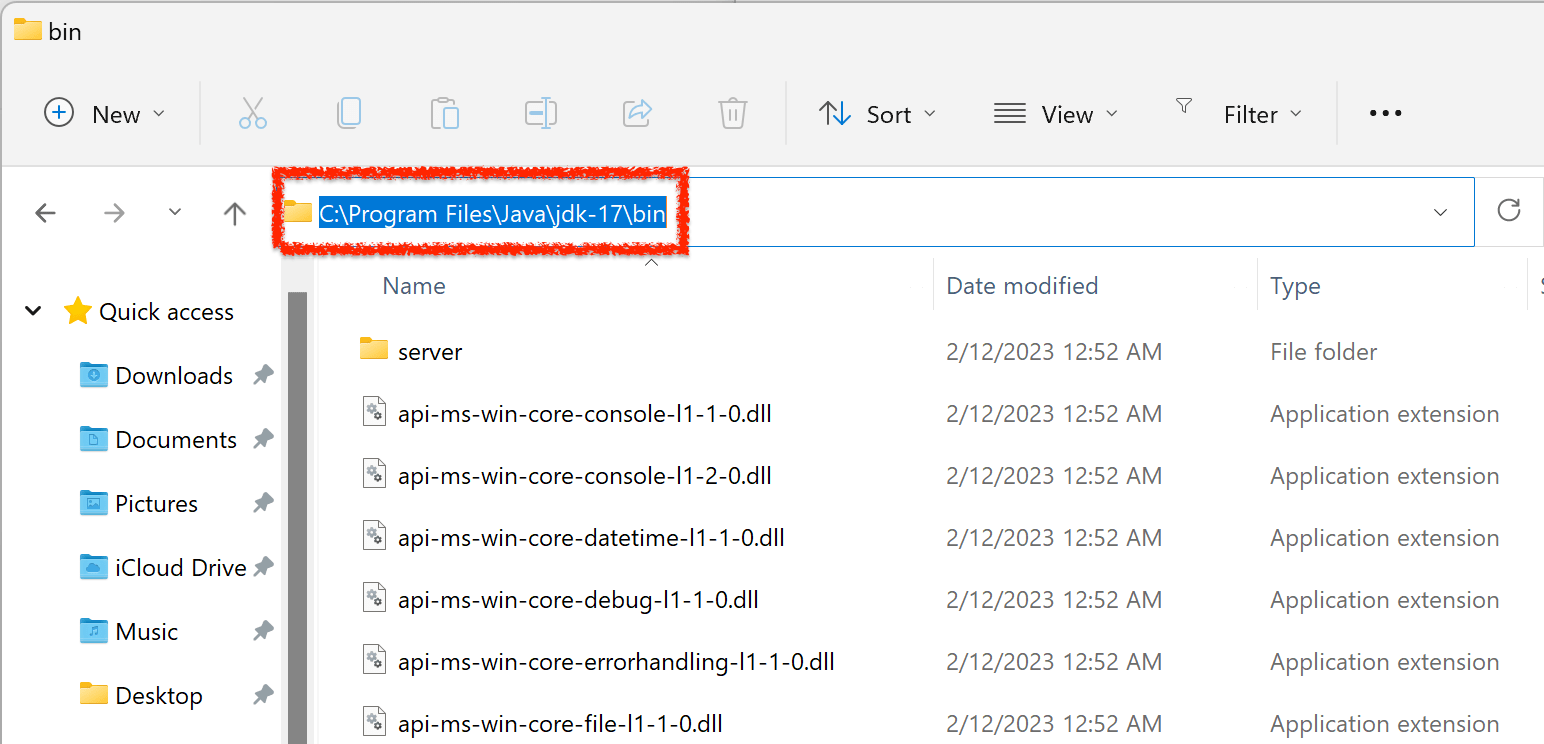The width and height of the screenshot is (1544, 744).
Task: Click folder icon in address bar
Action: point(297,211)
